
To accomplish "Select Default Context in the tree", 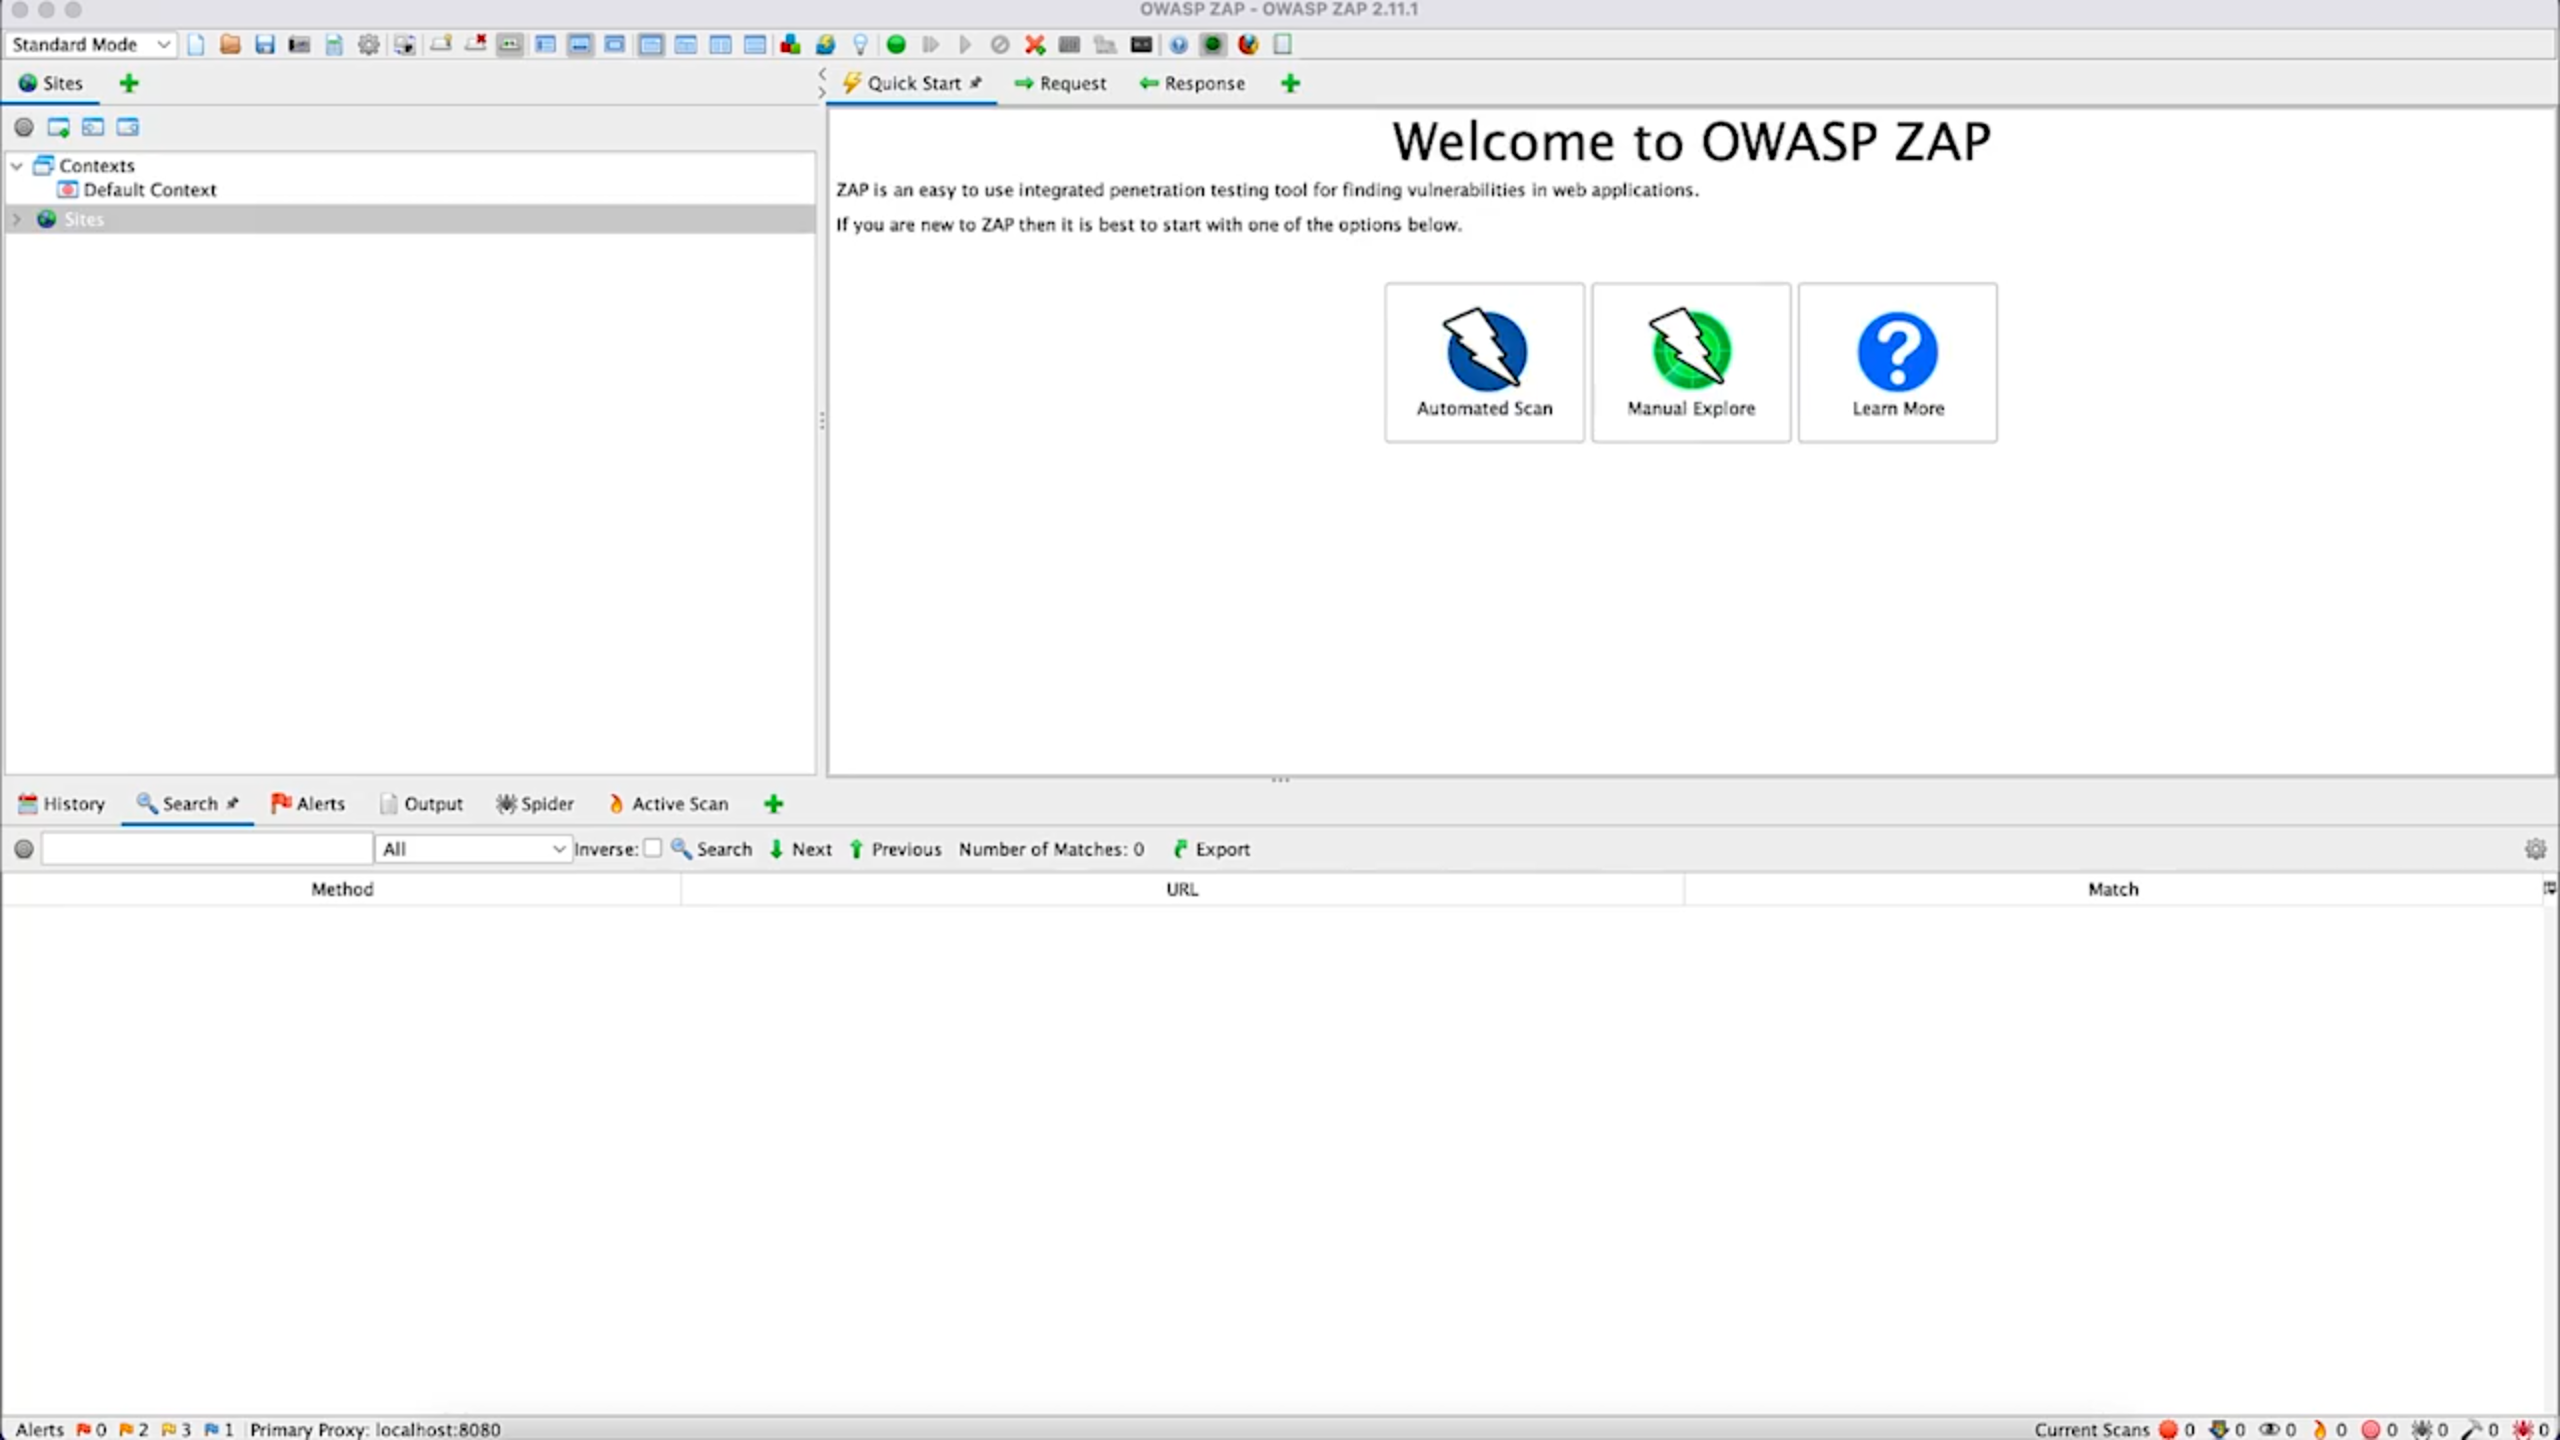I will [149, 190].
